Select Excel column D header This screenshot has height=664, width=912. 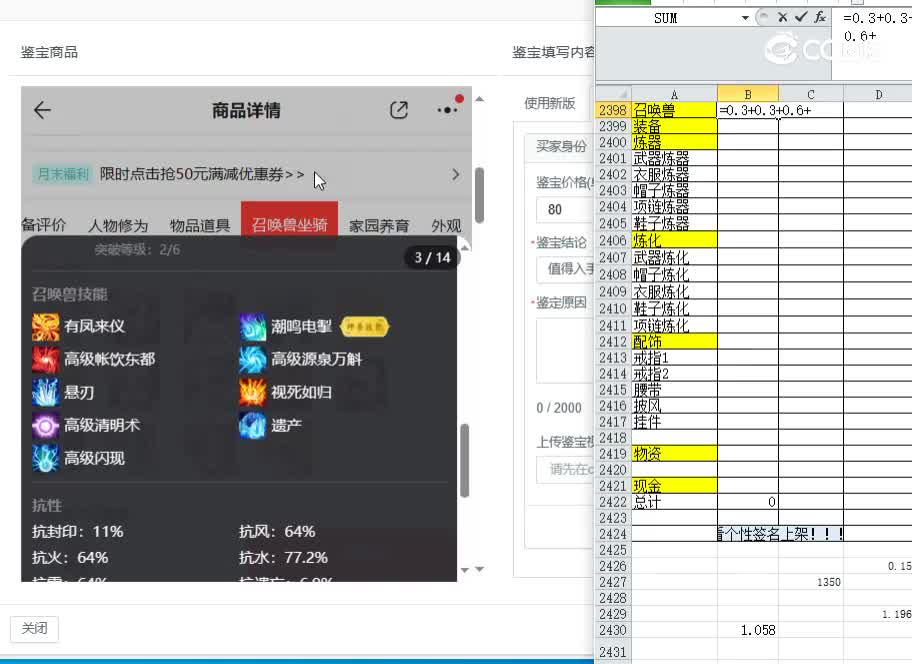tap(878, 94)
